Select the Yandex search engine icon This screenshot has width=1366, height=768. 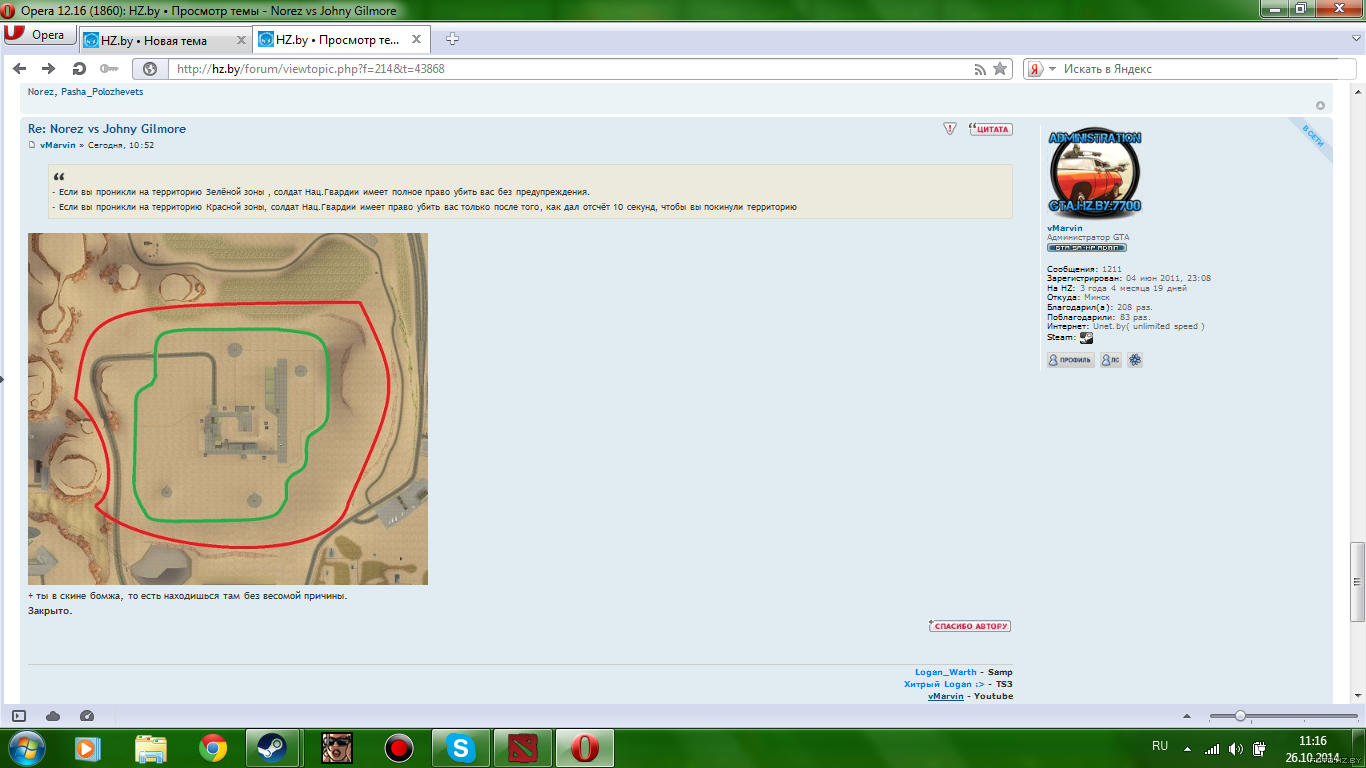coord(1036,69)
